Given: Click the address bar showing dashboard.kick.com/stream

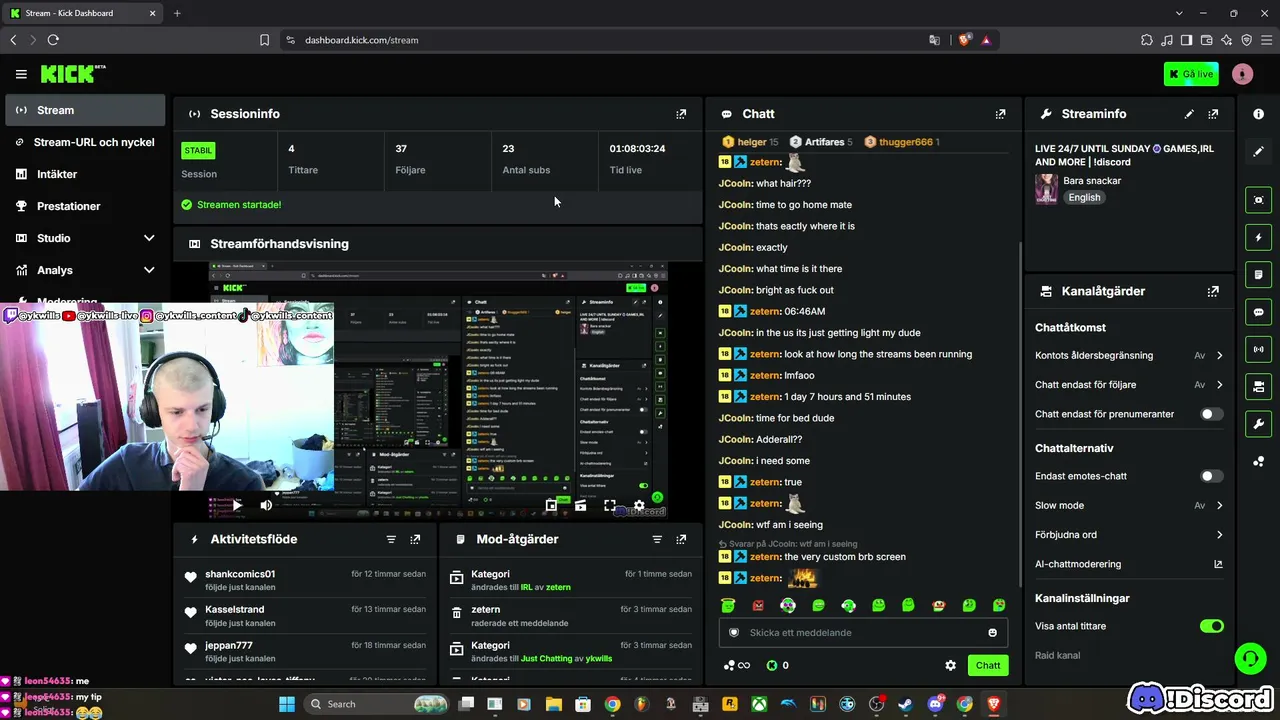Looking at the screenshot, I should [x=608, y=40].
